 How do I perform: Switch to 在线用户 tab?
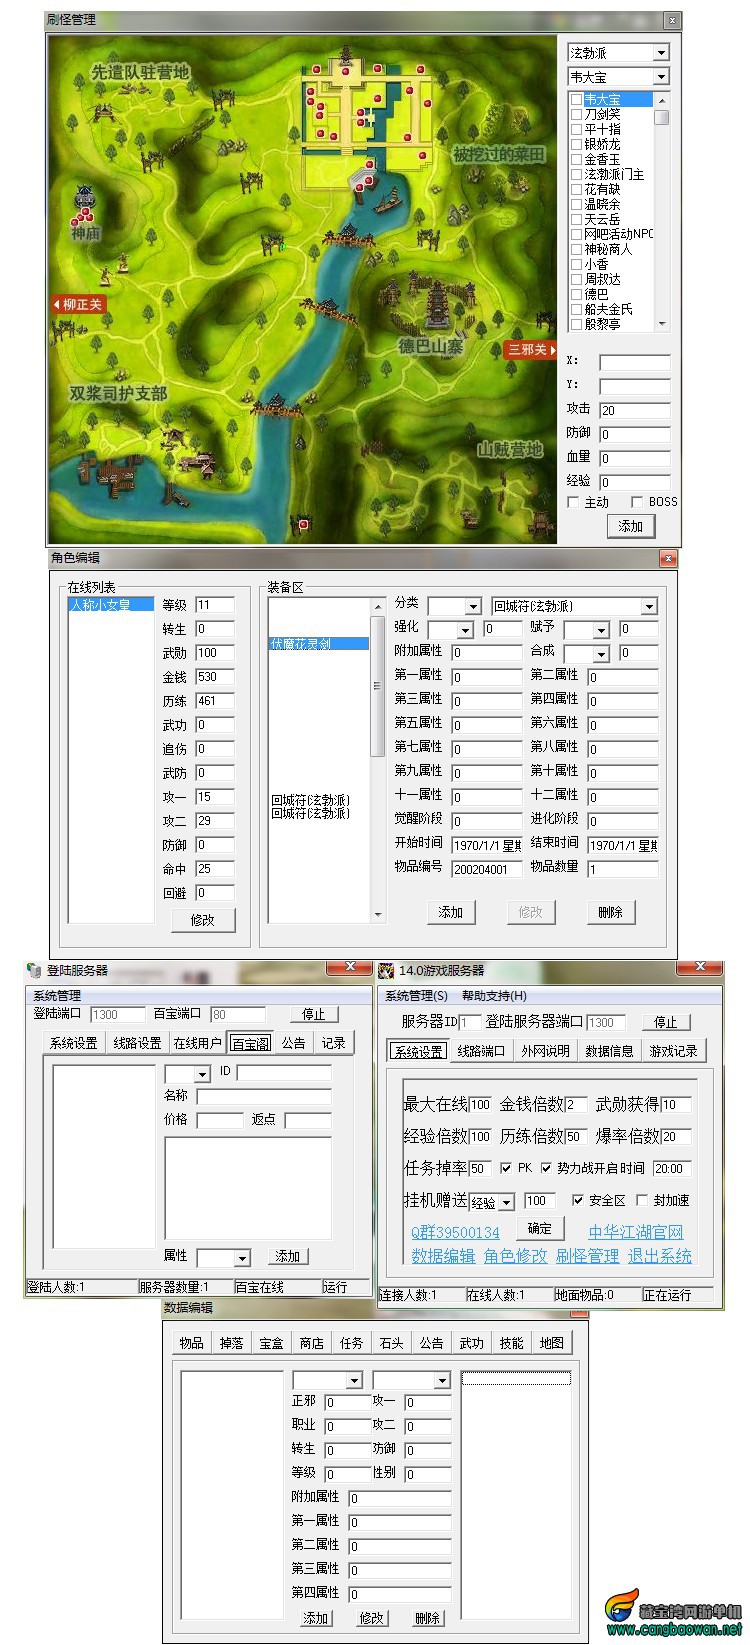(x=197, y=1043)
